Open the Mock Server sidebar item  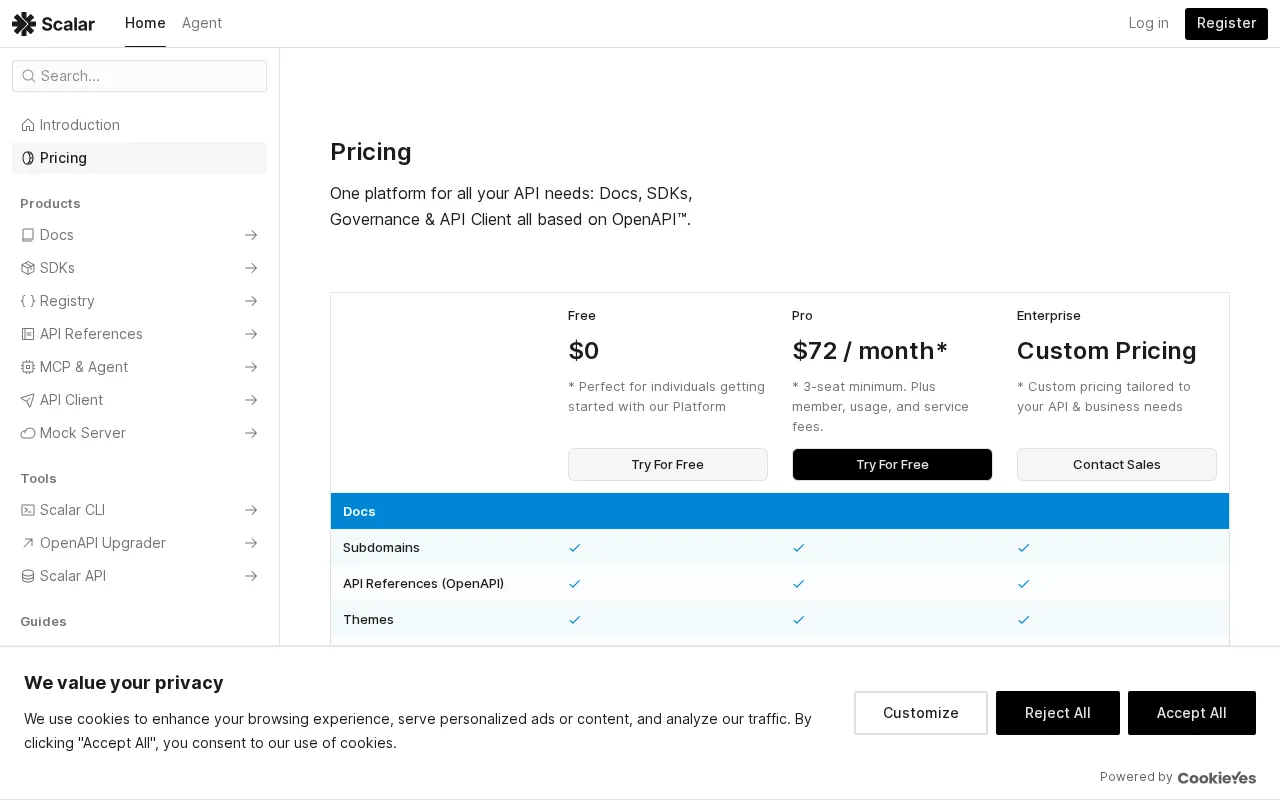[x=139, y=433]
